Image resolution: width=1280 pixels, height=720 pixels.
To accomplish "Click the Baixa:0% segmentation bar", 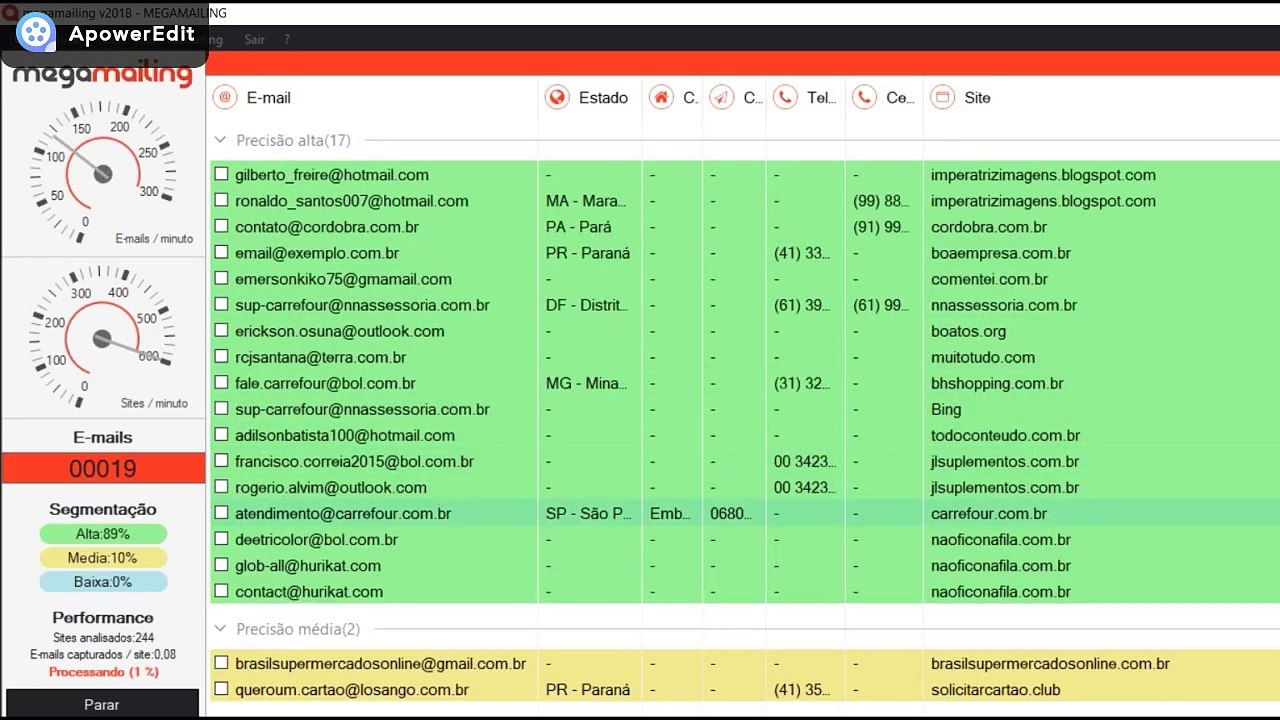I will pos(103,582).
